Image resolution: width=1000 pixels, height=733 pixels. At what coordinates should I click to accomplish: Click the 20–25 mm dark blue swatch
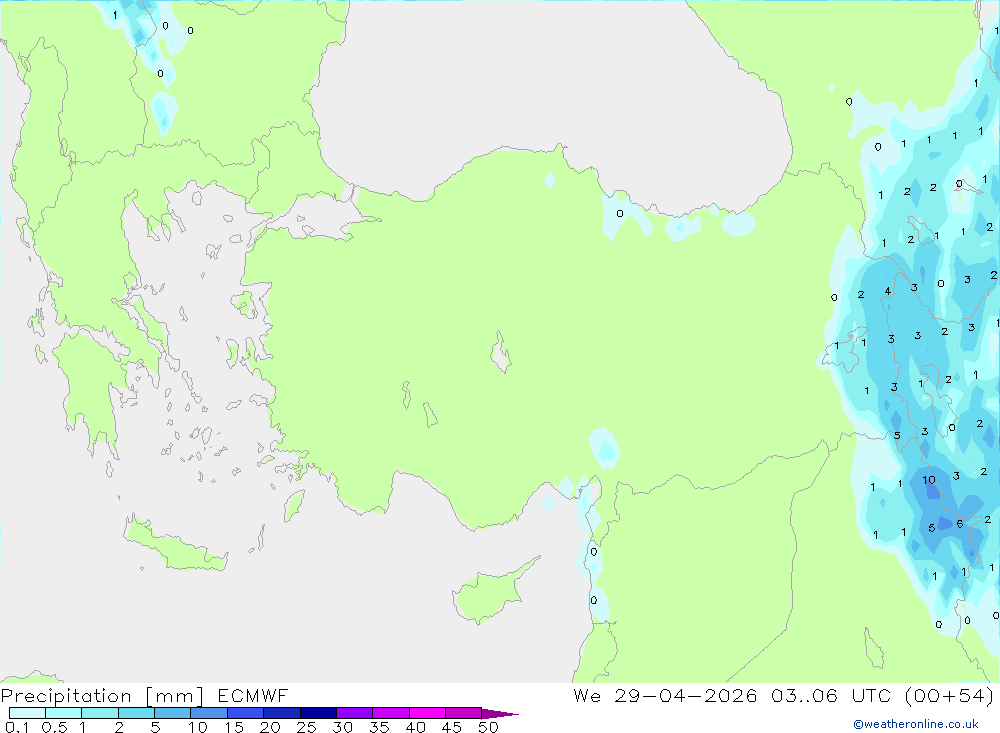[x=281, y=713]
